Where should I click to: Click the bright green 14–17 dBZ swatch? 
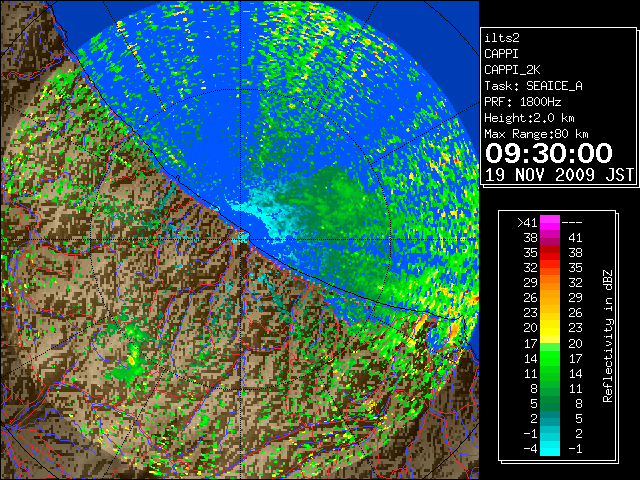pos(550,358)
